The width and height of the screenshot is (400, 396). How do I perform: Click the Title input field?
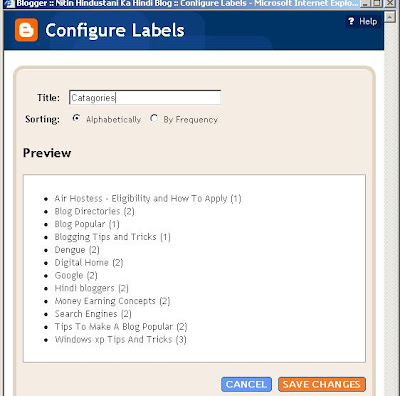145,97
